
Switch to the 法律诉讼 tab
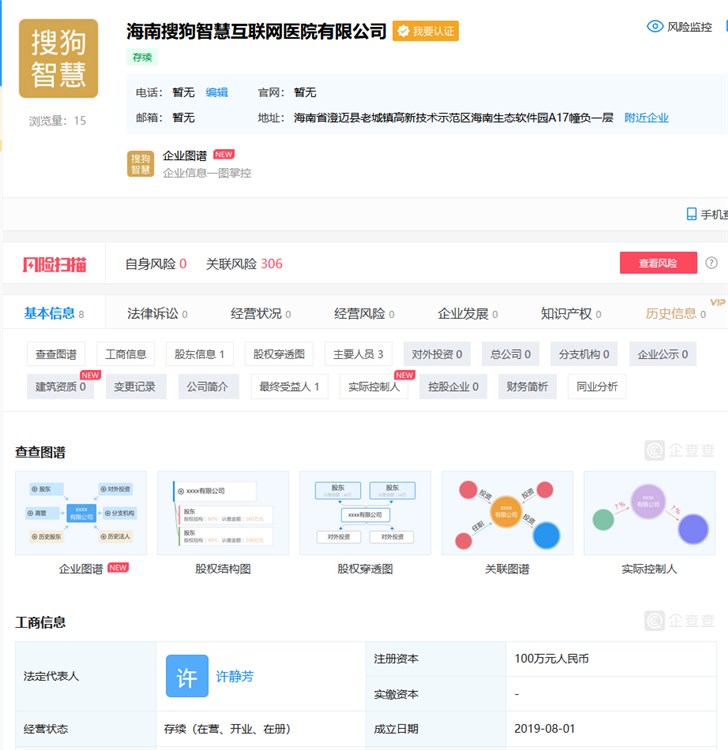(x=153, y=313)
